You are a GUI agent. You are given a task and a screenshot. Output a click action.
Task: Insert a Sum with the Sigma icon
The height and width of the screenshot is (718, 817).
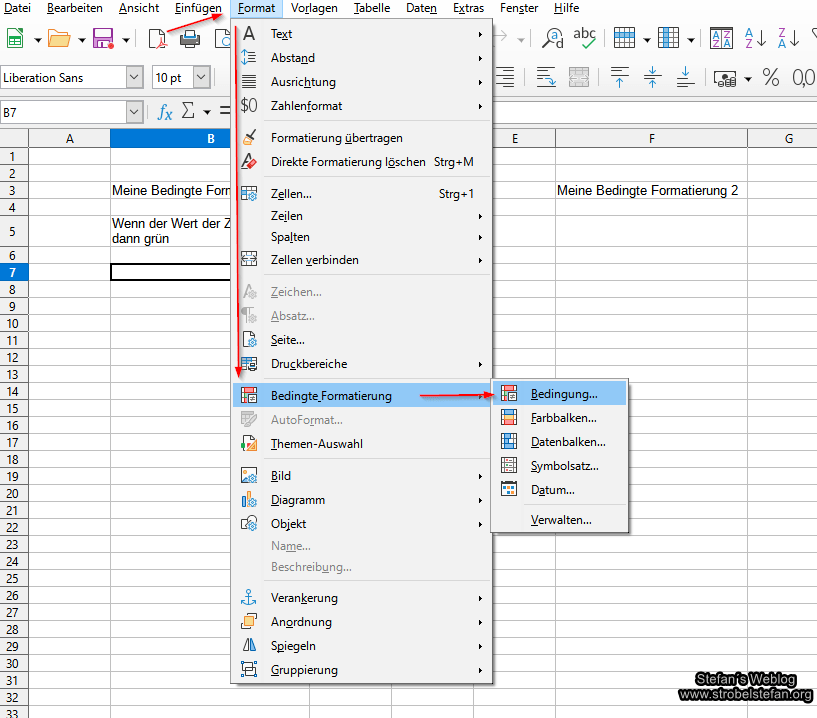(x=187, y=112)
